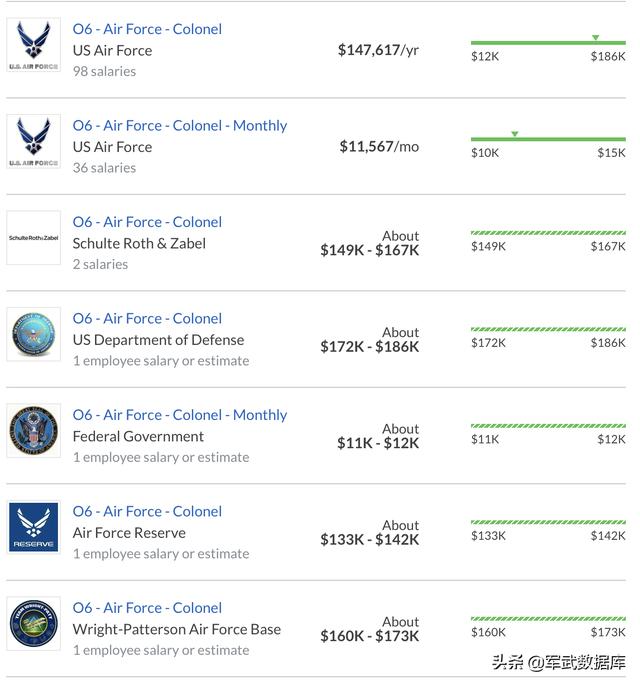Click the striped $149K to $167K range bar

pyautogui.click(x=548, y=233)
